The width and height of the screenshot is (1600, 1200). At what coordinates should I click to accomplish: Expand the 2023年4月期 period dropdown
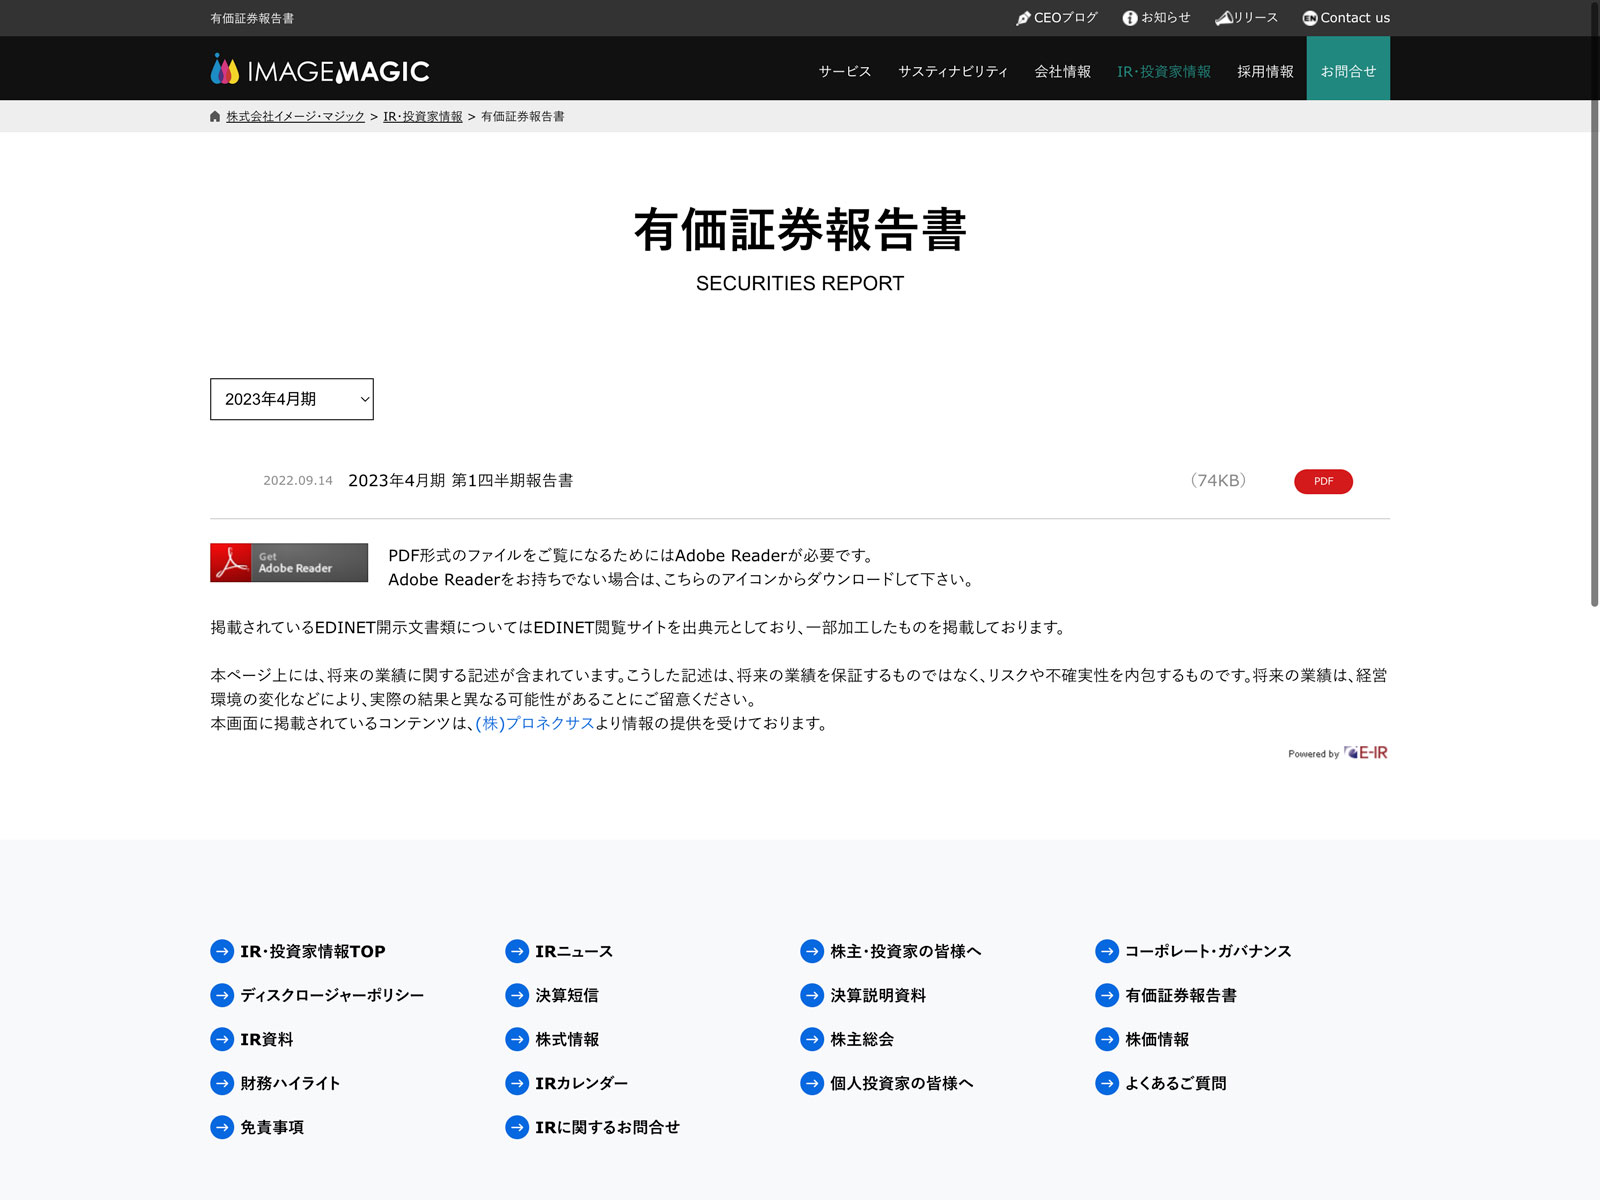pos(291,399)
